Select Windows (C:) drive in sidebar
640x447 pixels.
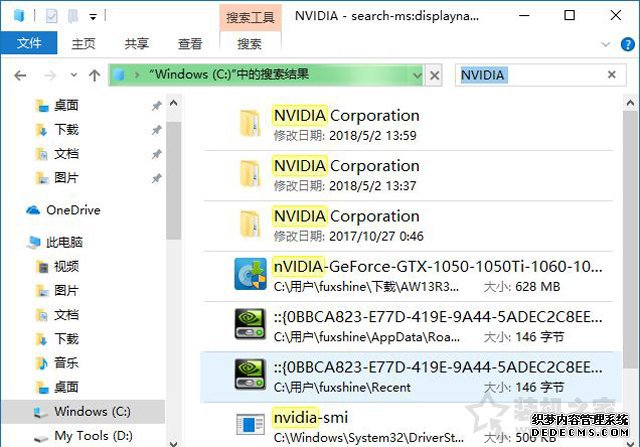(83, 411)
